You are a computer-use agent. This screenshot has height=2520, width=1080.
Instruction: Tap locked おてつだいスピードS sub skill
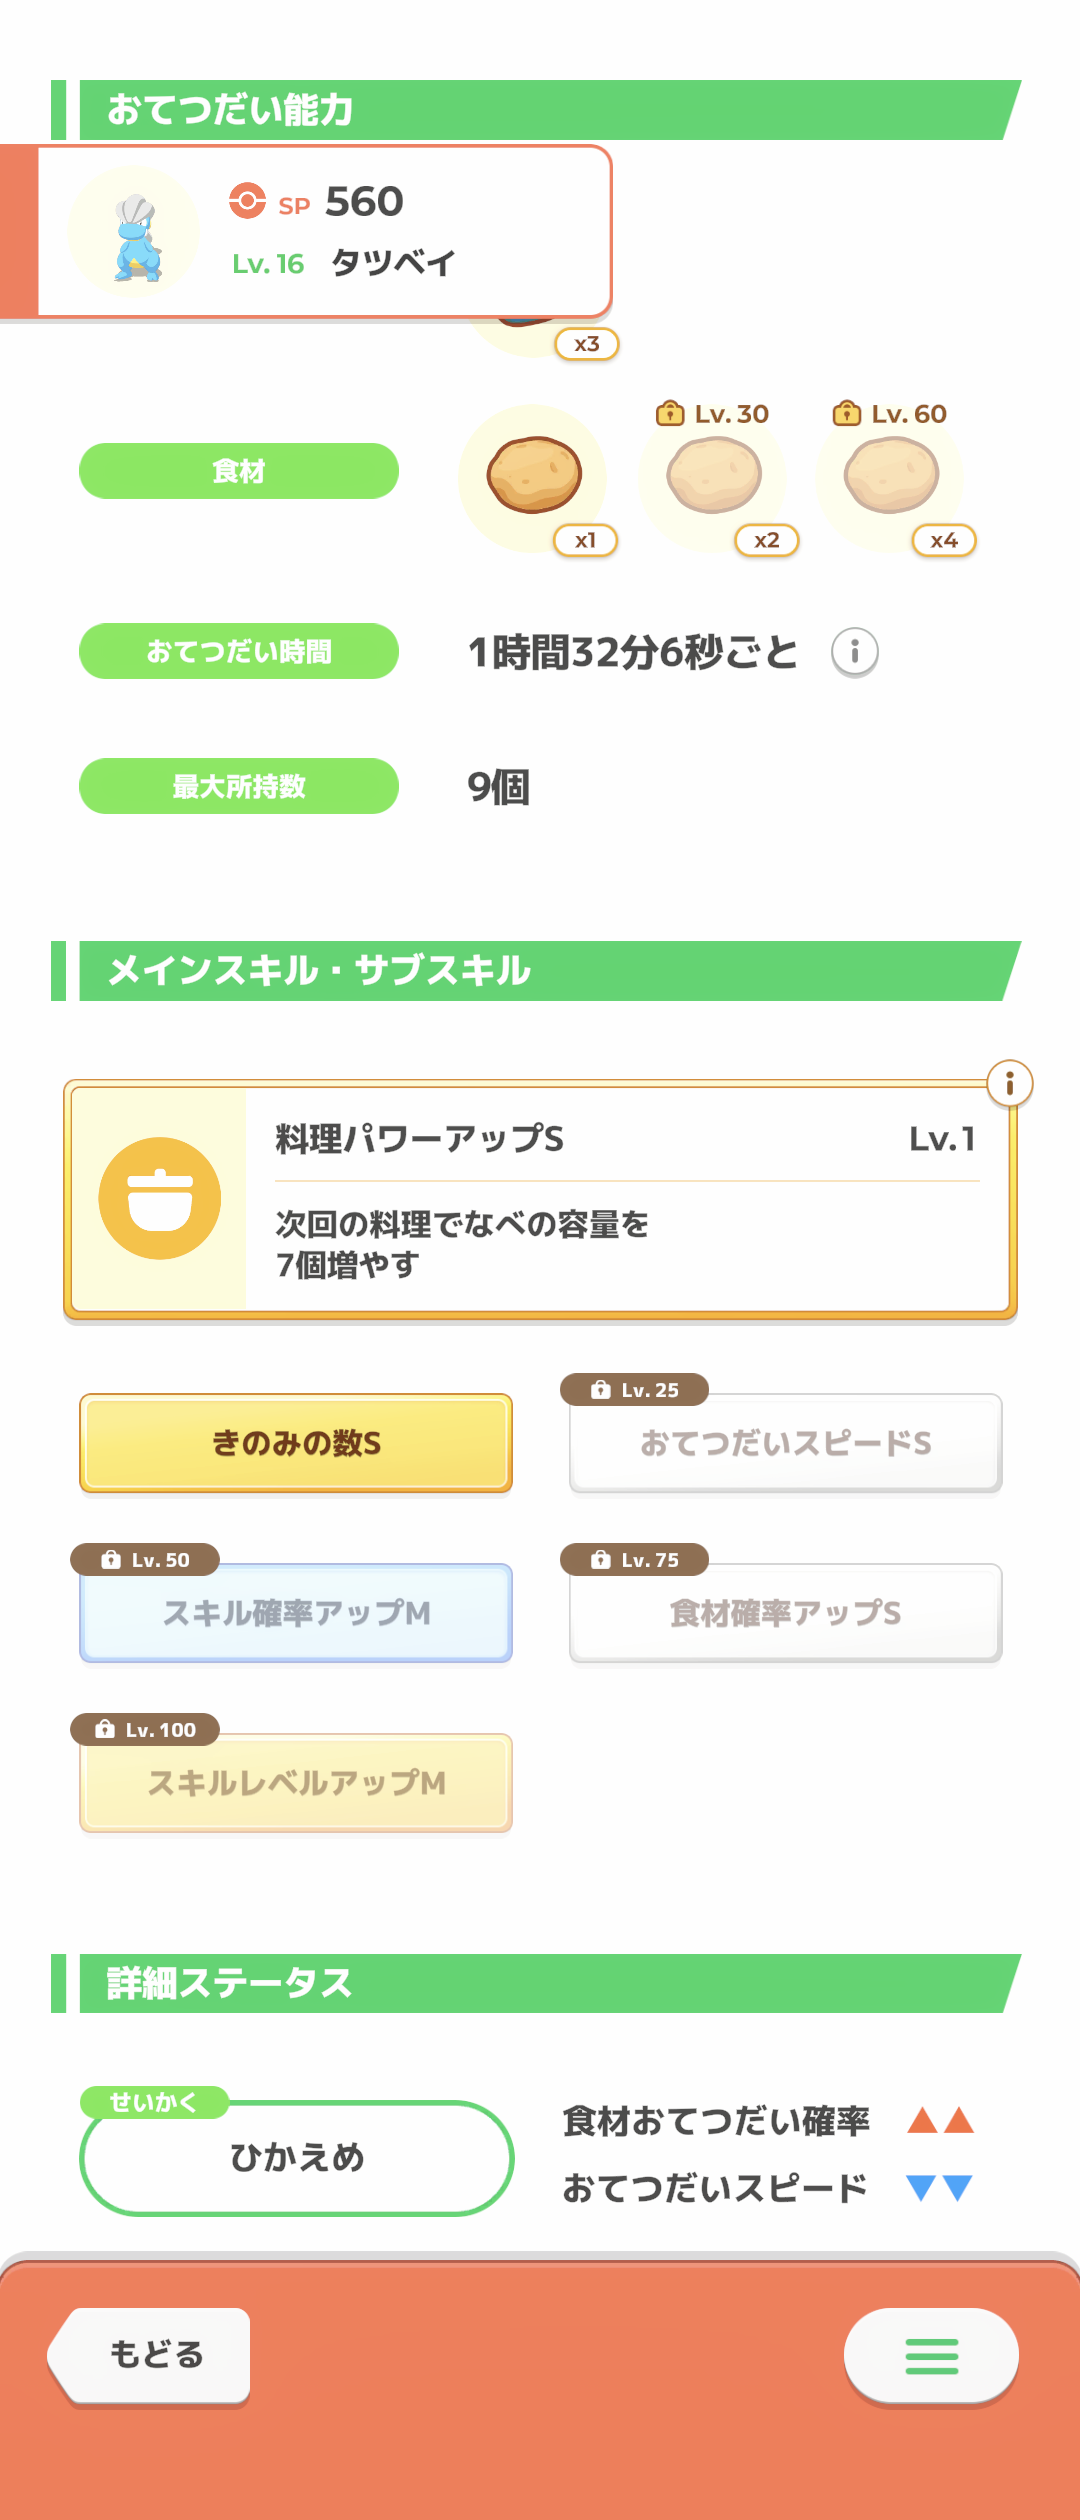point(785,1443)
